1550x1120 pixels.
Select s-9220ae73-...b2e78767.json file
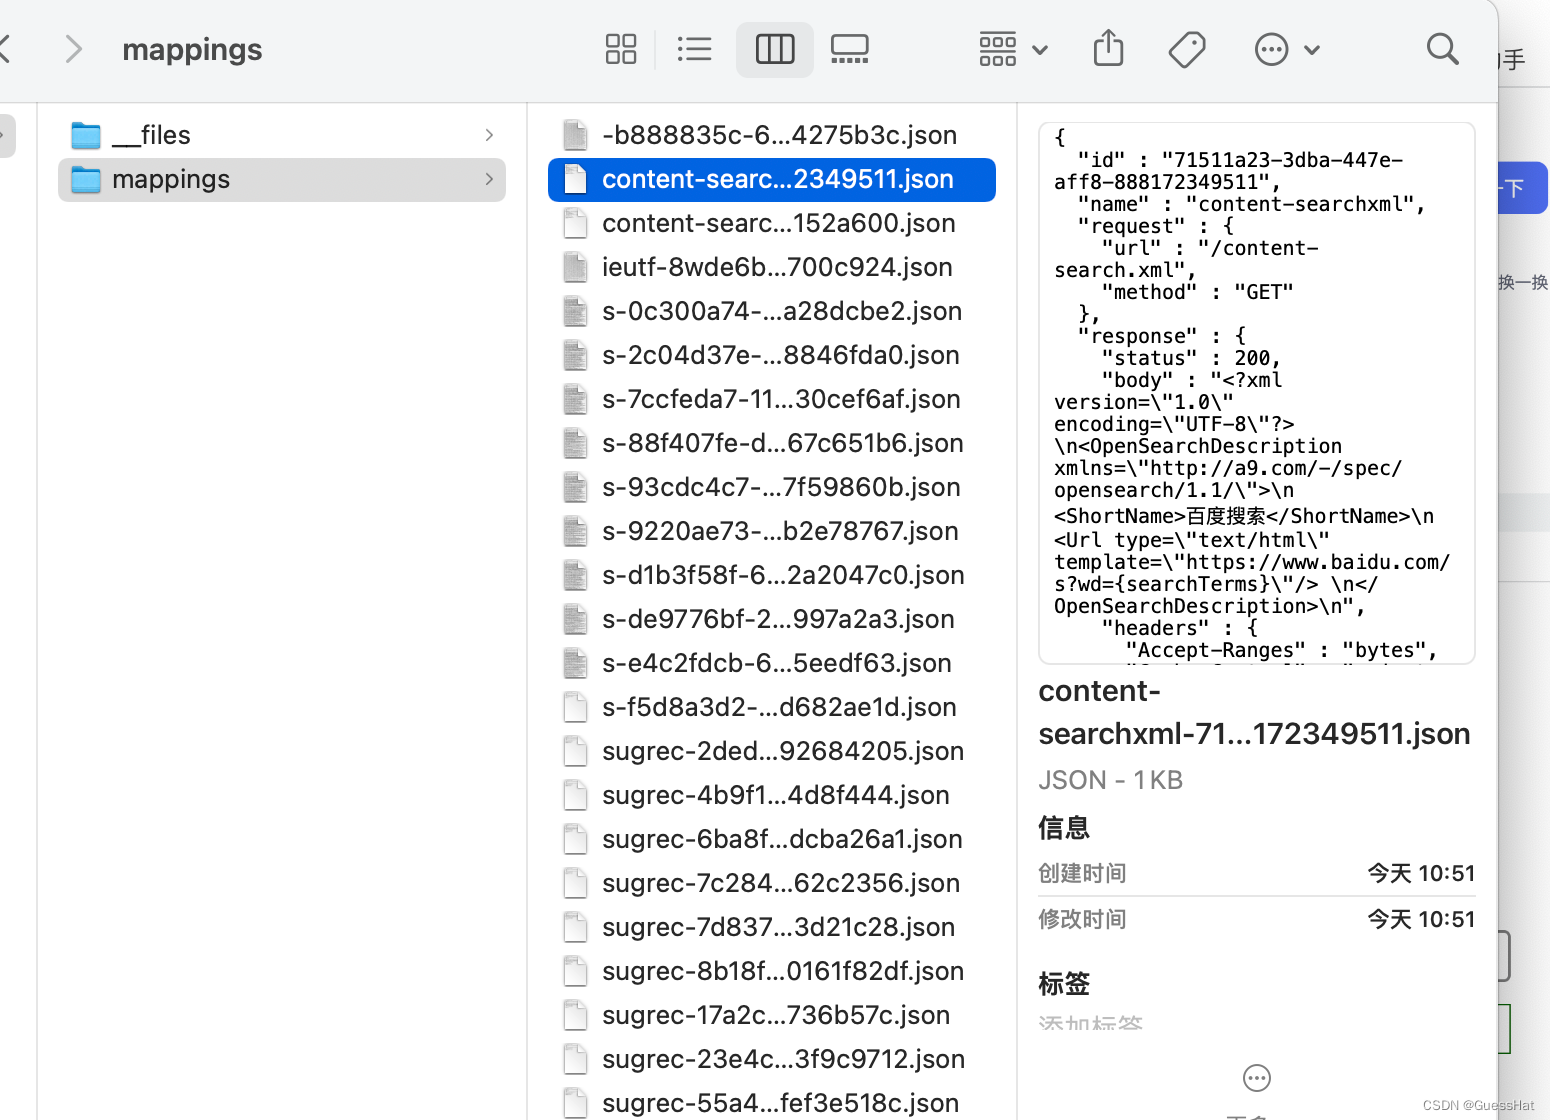coord(772,531)
